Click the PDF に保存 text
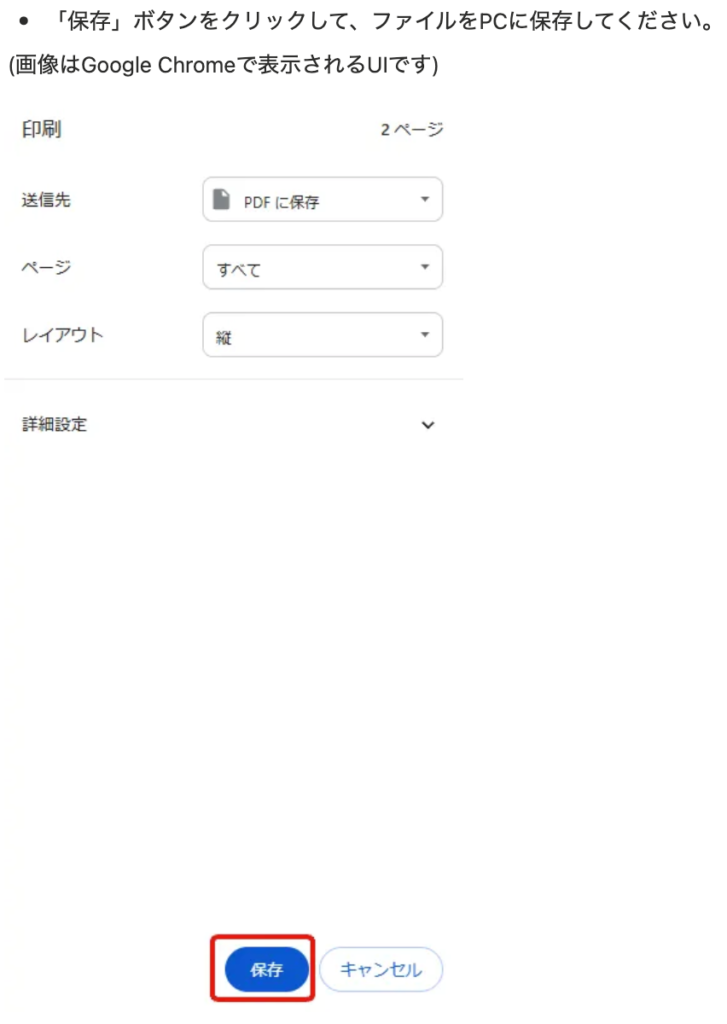This screenshot has width=727, height=1024. (x=282, y=202)
